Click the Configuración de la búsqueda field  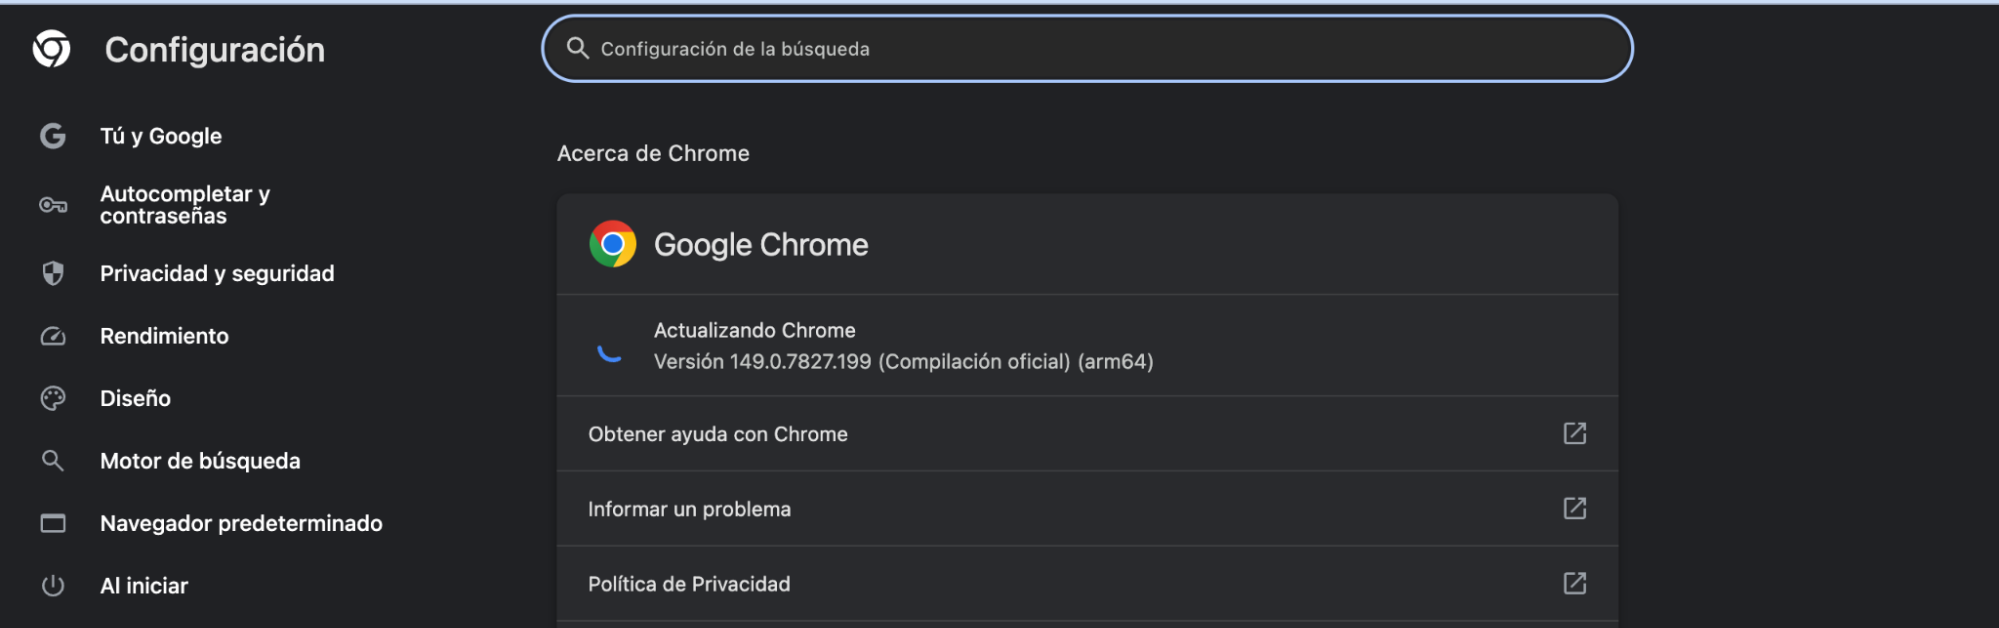tap(1087, 48)
